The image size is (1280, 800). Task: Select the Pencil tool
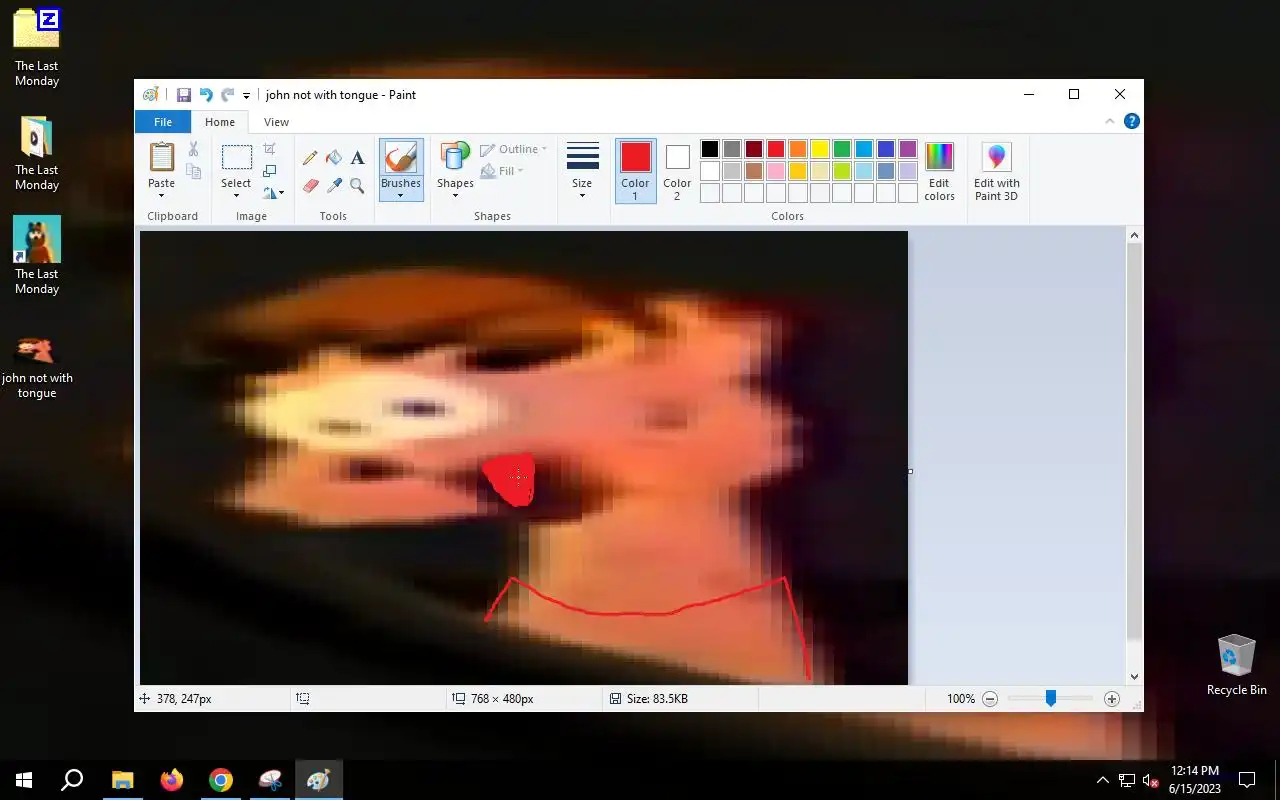point(310,158)
